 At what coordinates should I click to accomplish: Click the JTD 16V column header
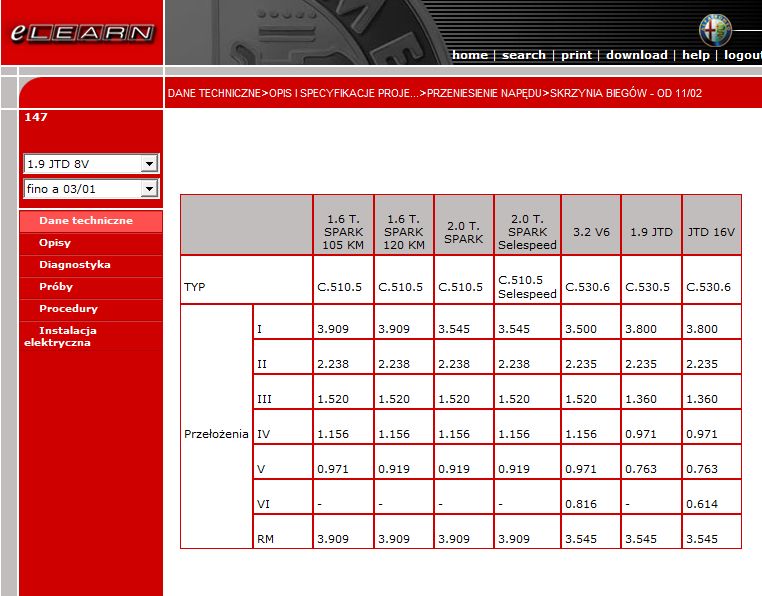711,225
